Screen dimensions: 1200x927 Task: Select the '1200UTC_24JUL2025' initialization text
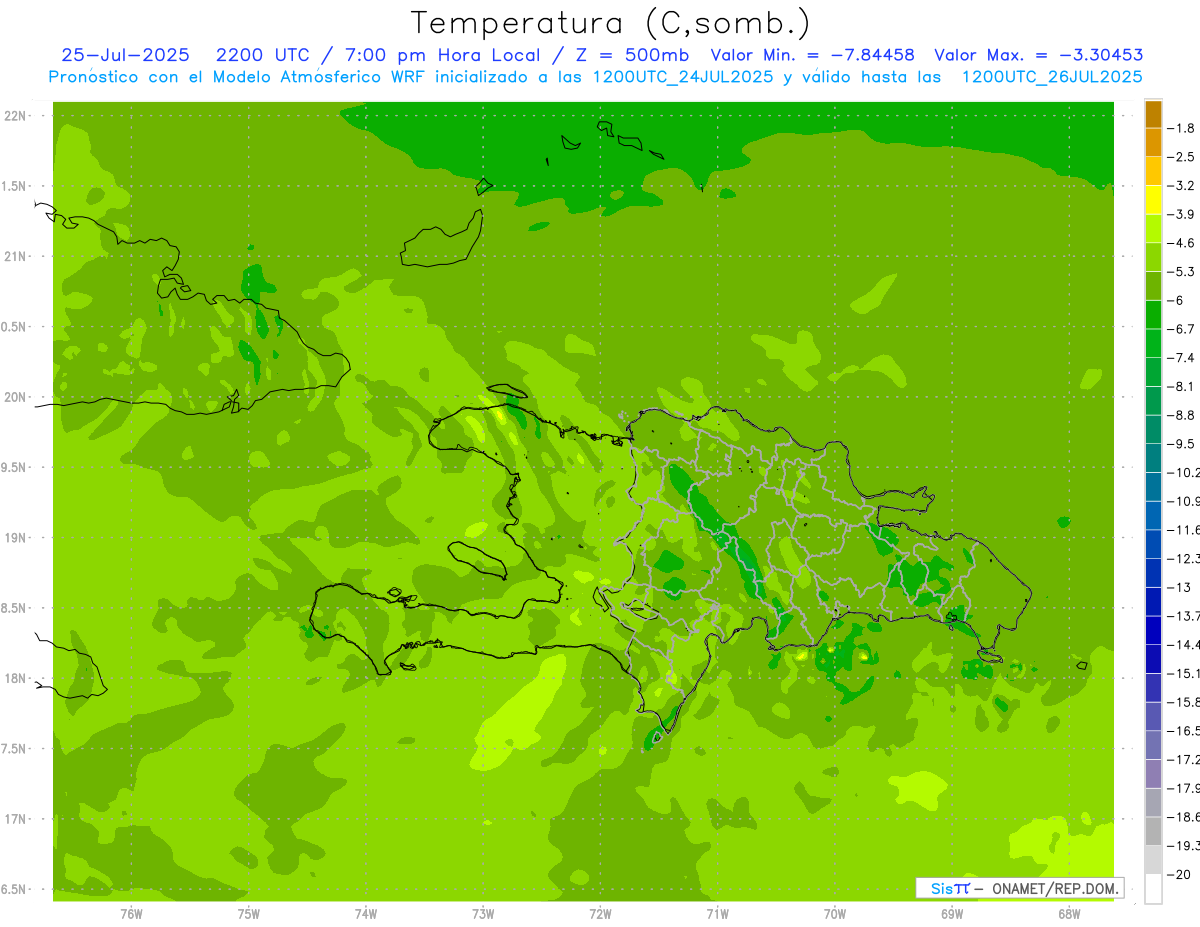[x=681, y=76]
